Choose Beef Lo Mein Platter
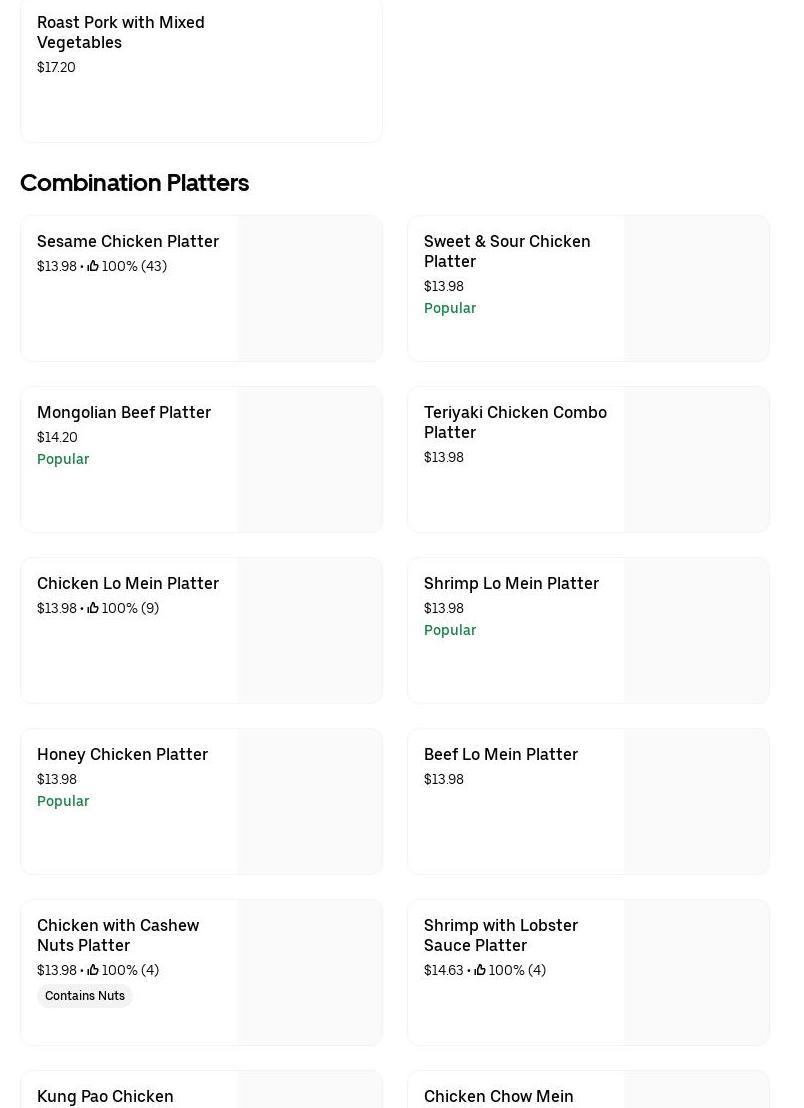The height and width of the screenshot is (1108, 804). coord(501,754)
